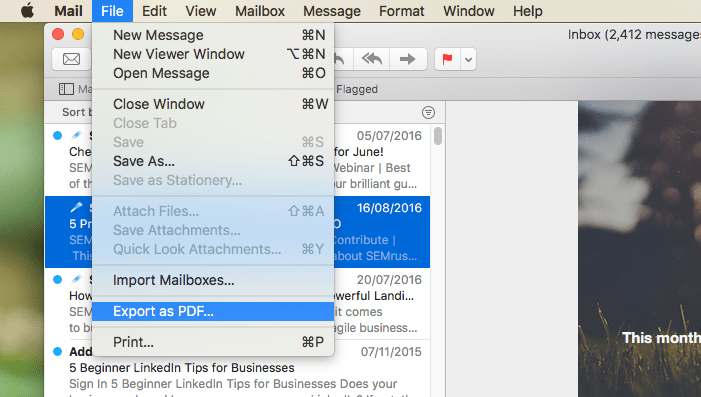The height and width of the screenshot is (397, 701).
Task: Select Close Window menu entry
Action: pyautogui.click(x=213, y=104)
